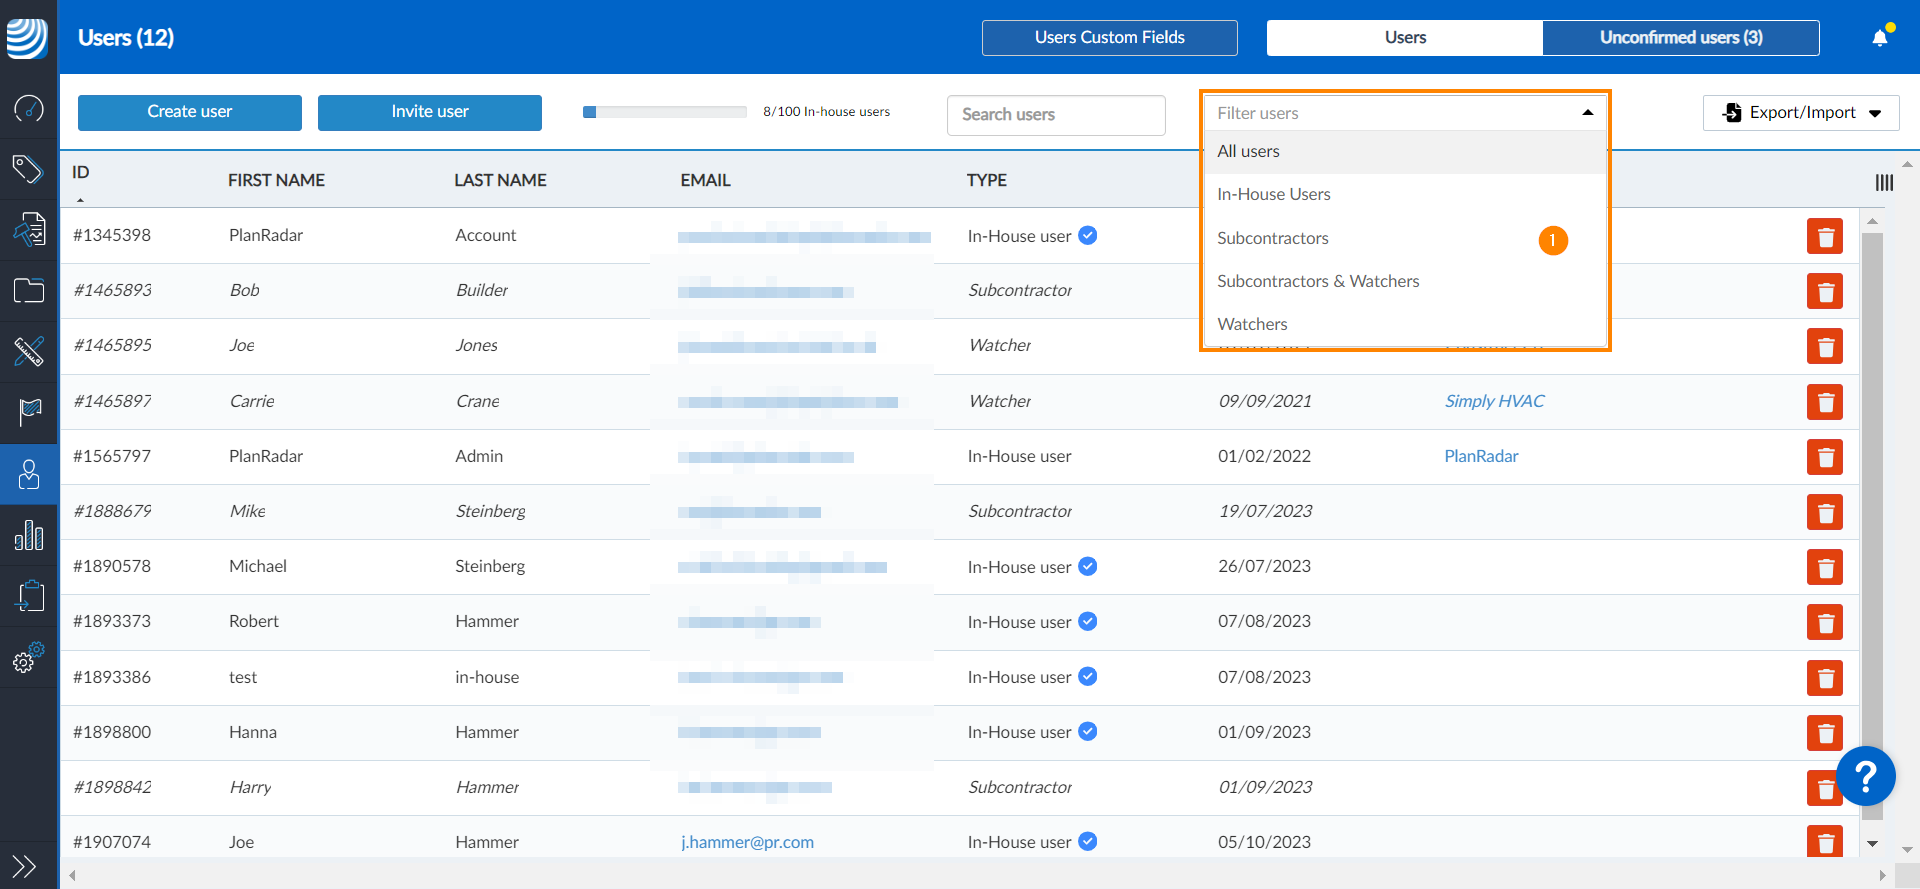
Task: Open the Tickets tag icon in sidebar
Action: point(29,169)
